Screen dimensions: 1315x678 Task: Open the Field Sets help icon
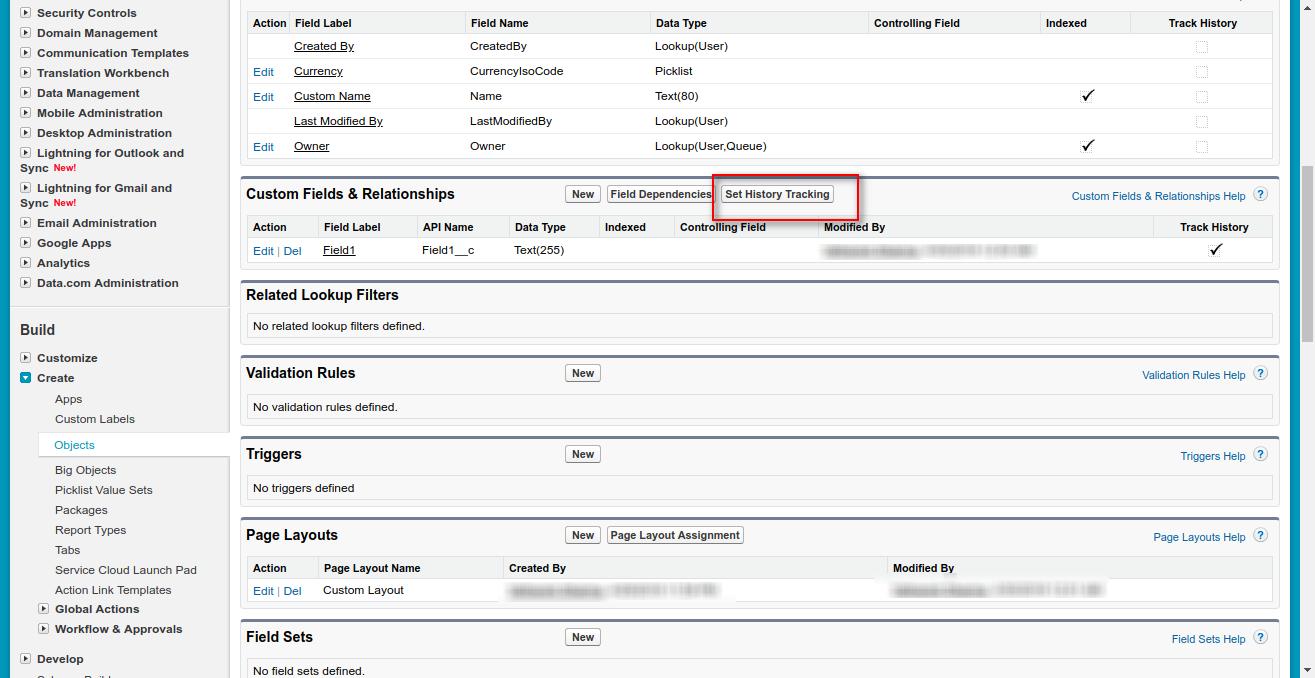pyautogui.click(x=1259, y=638)
